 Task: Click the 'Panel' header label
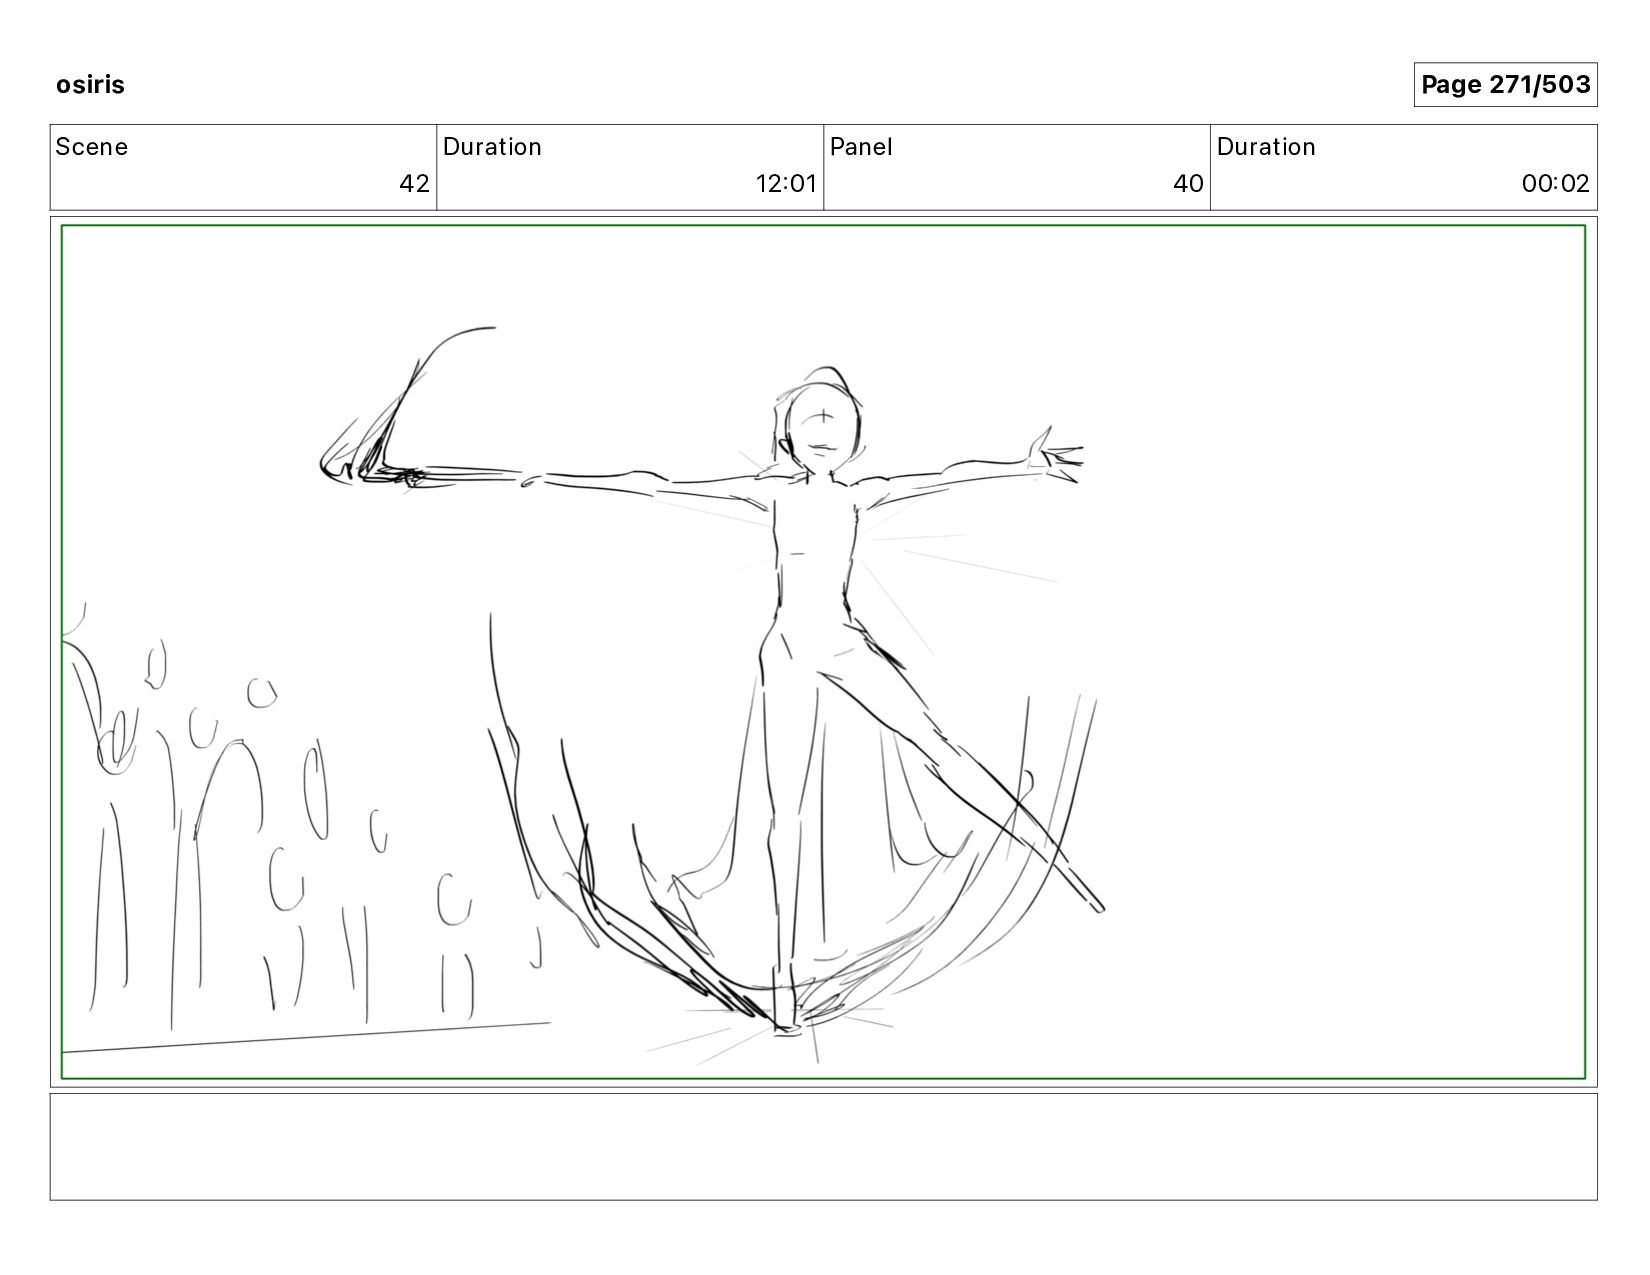[861, 147]
